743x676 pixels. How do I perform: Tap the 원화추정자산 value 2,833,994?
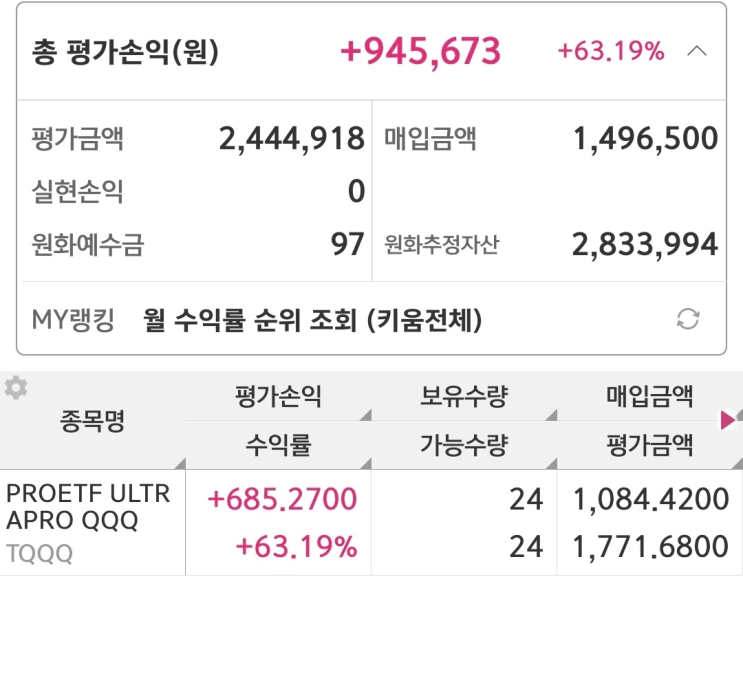click(x=645, y=244)
